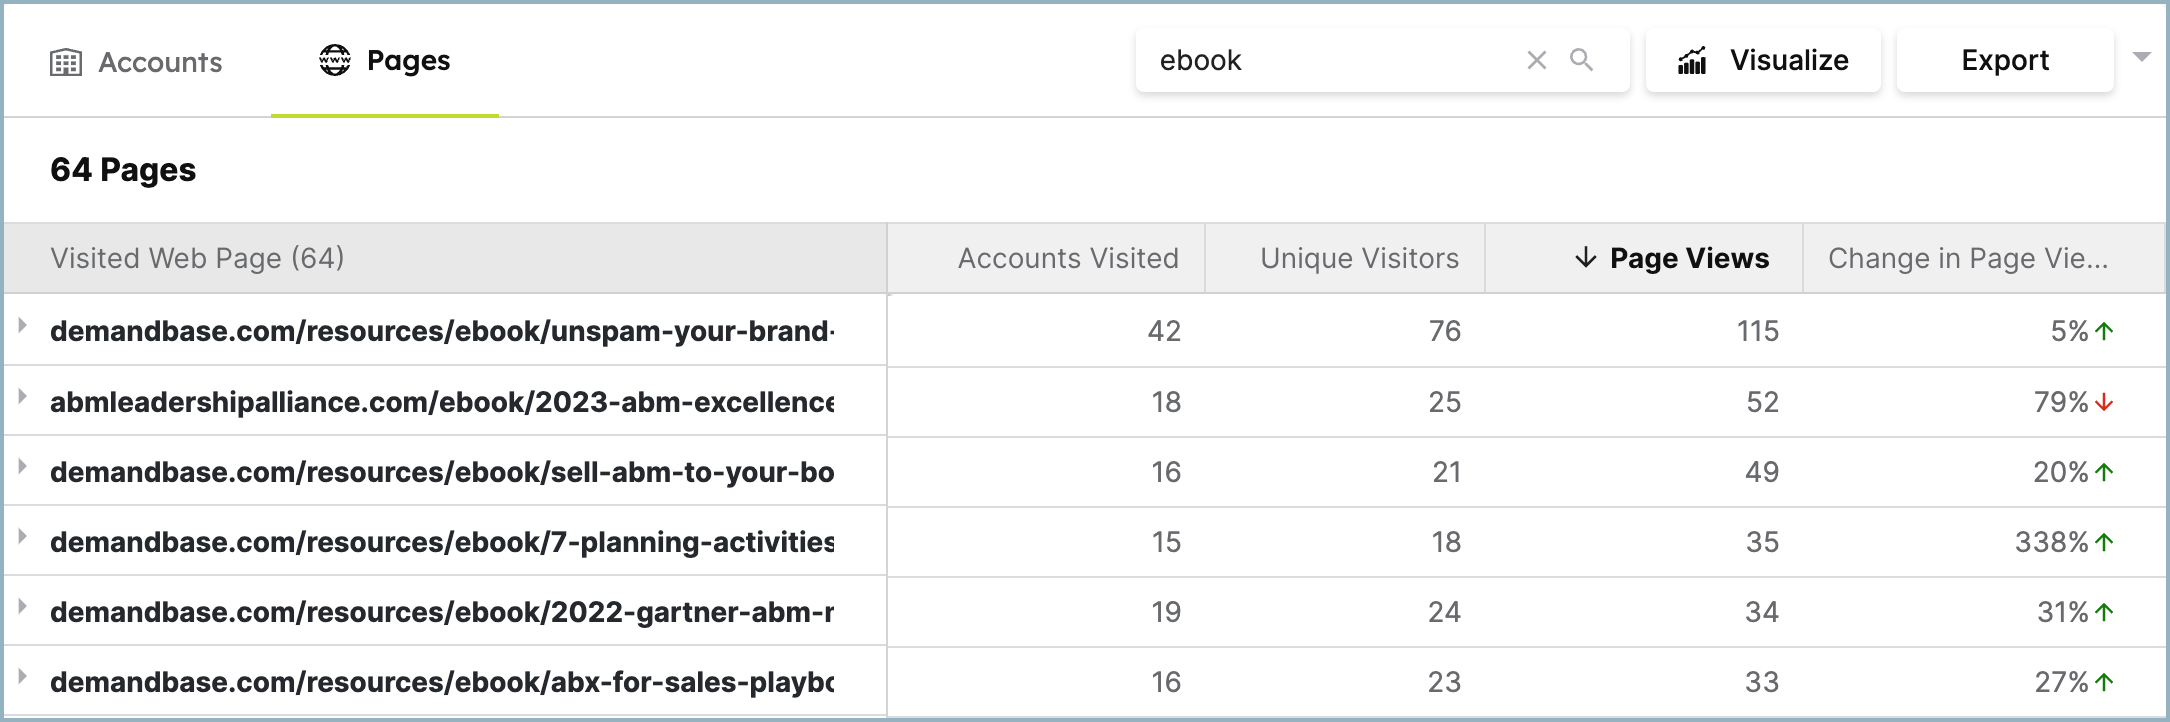The image size is (2170, 722).
Task: Click Unique Visitors value 25
Action: 1445,402
